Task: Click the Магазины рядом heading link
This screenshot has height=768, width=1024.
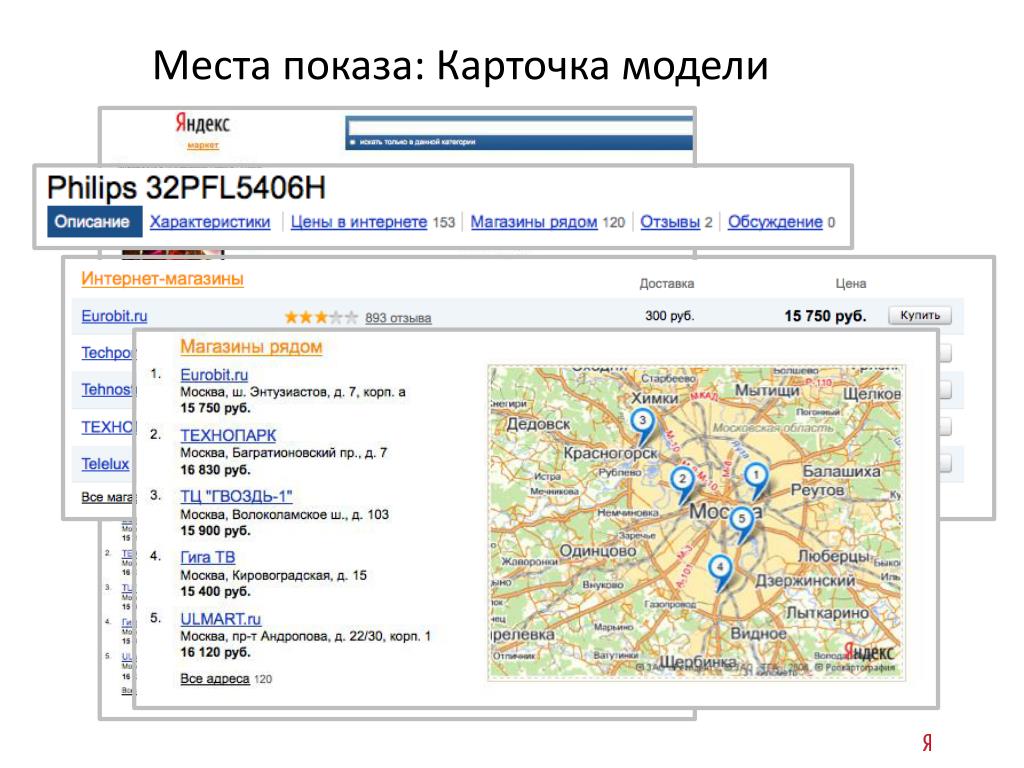Action: 251,347
